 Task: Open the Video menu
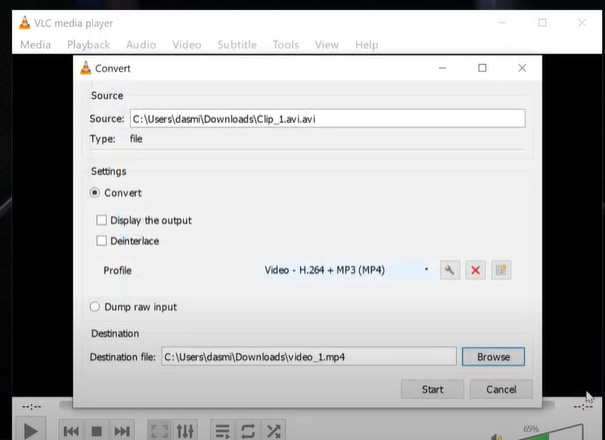click(187, 45)
